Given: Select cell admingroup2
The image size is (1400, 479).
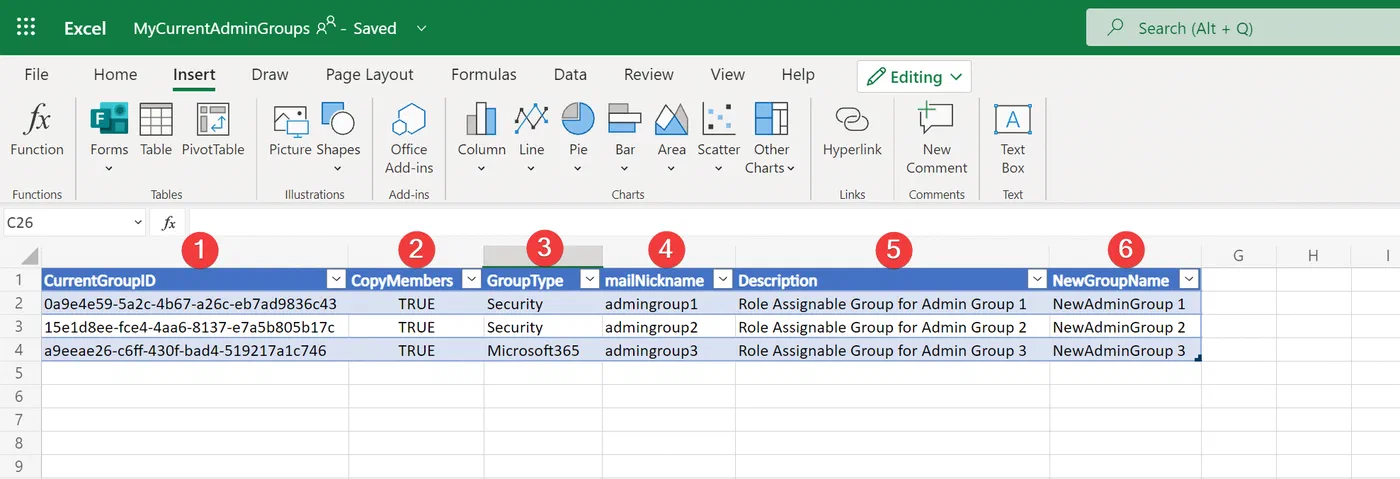Looking at the screenshot, I should click(x=670, y=327).
